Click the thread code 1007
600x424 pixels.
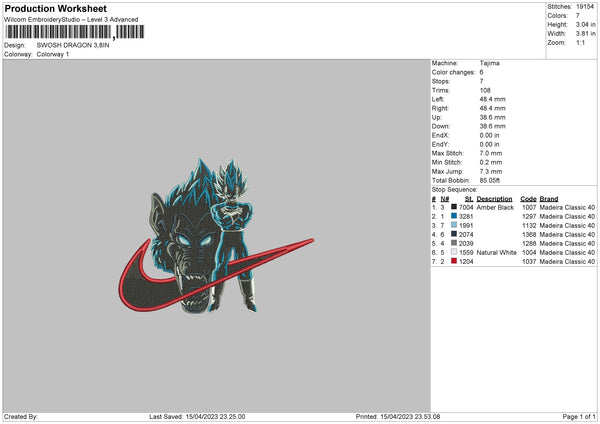[x=529, y=207]
